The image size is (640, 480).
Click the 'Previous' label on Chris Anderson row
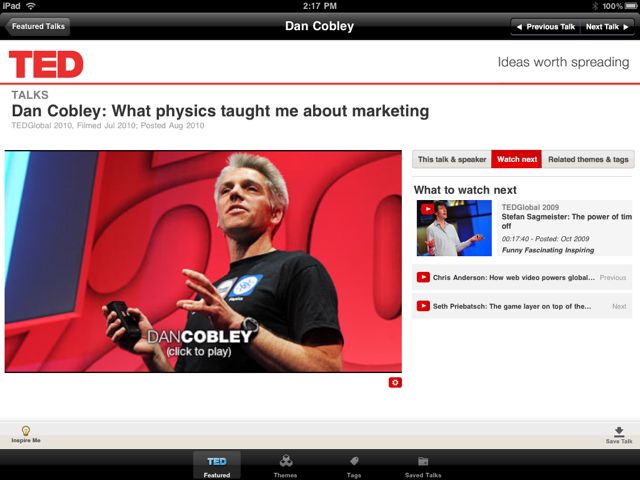613,278
